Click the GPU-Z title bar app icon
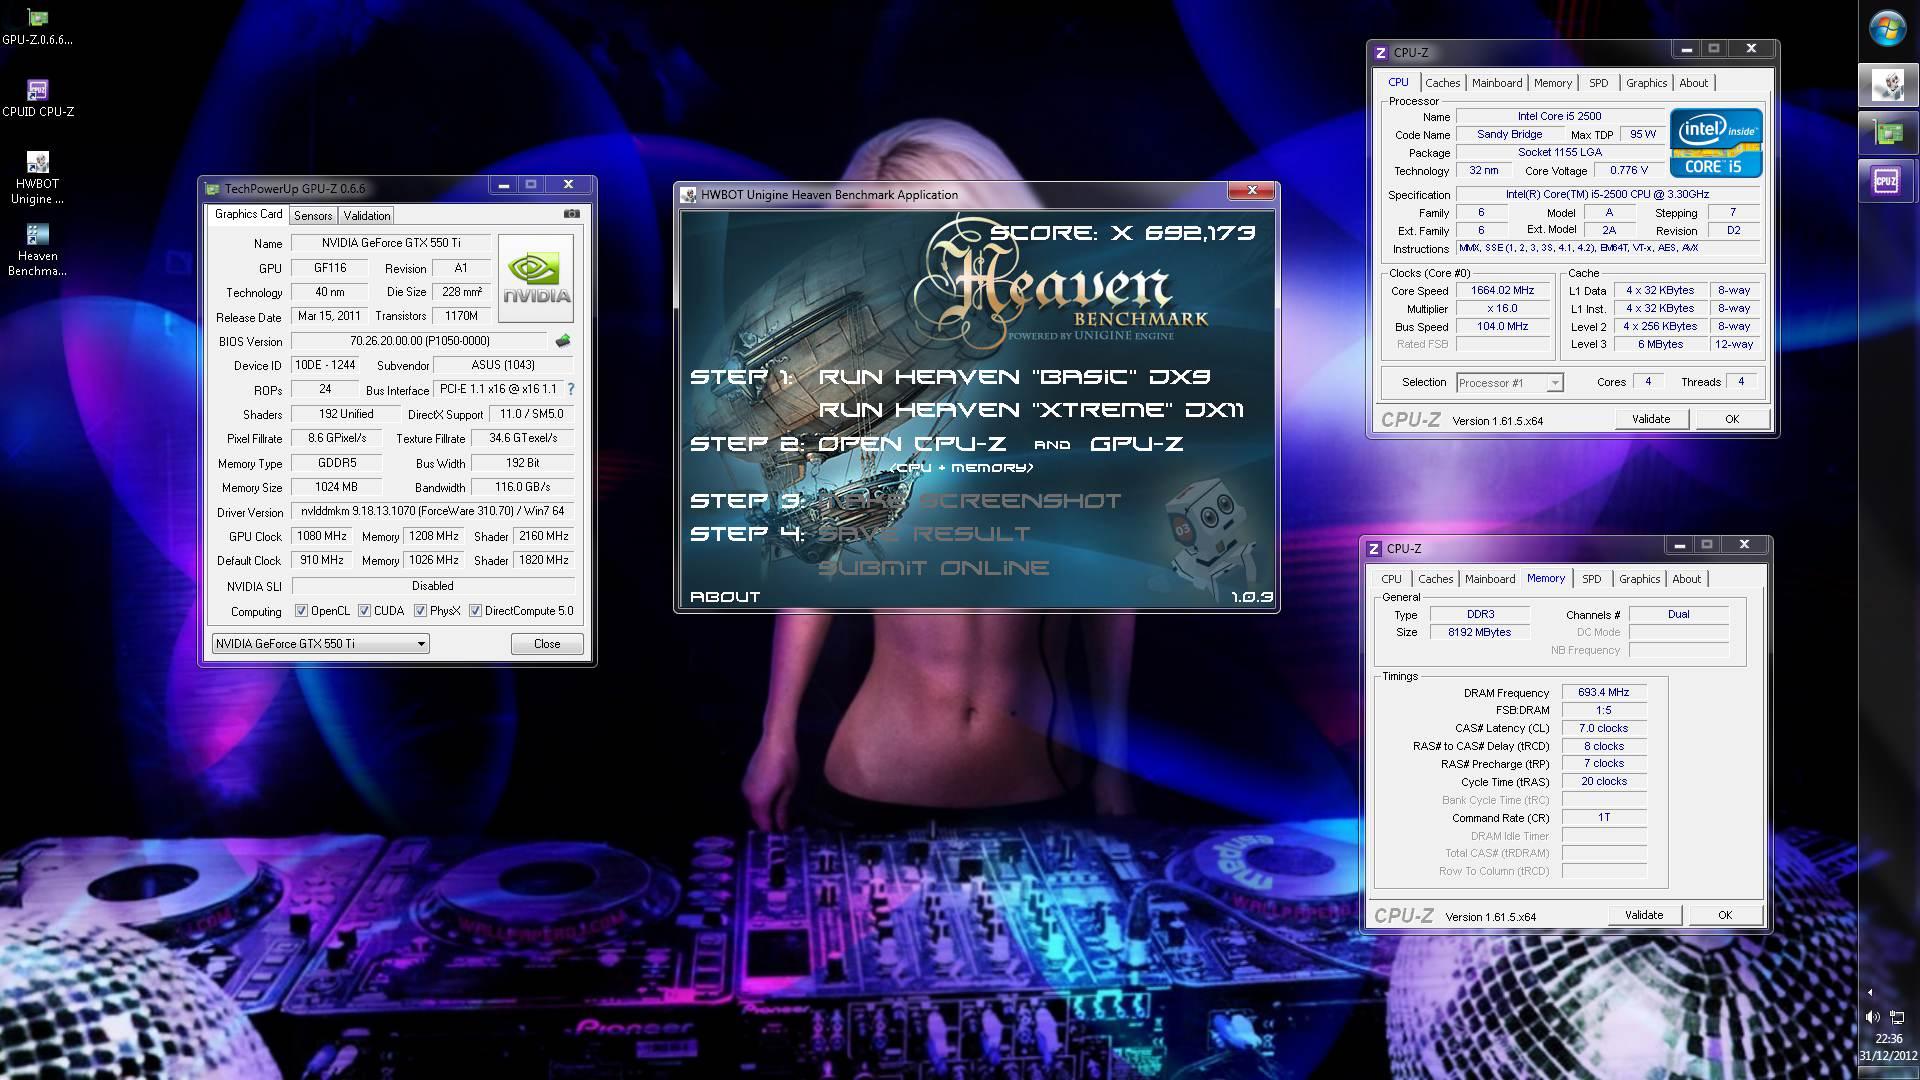The image size is (1920, 1080). (x=212, y=188)
